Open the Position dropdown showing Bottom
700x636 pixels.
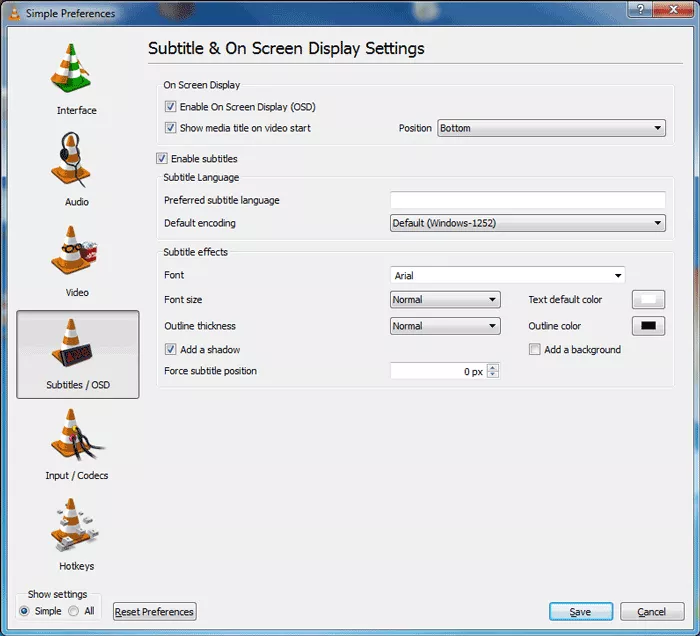pyautogui.click(x=551, y=128)
